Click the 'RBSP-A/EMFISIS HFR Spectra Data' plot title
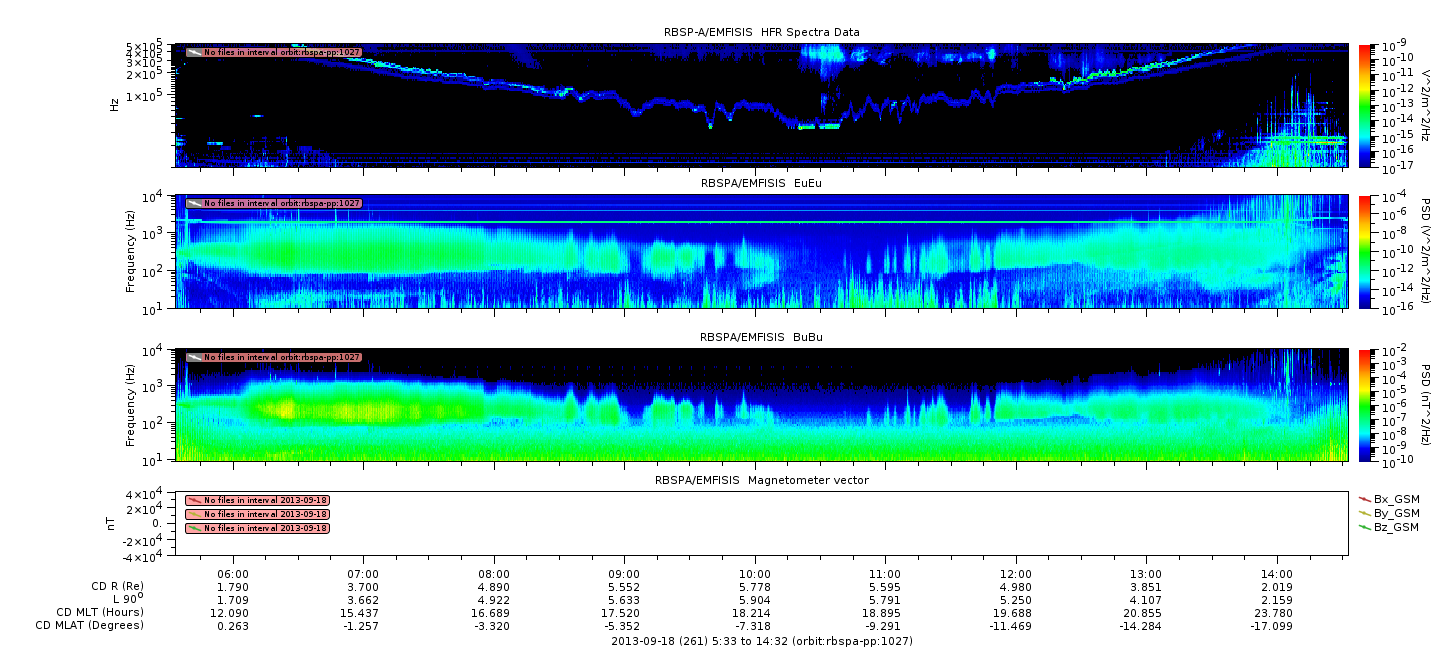This screenshot has width=1447, height=658. pyautogui.click(x=761, y=32)
